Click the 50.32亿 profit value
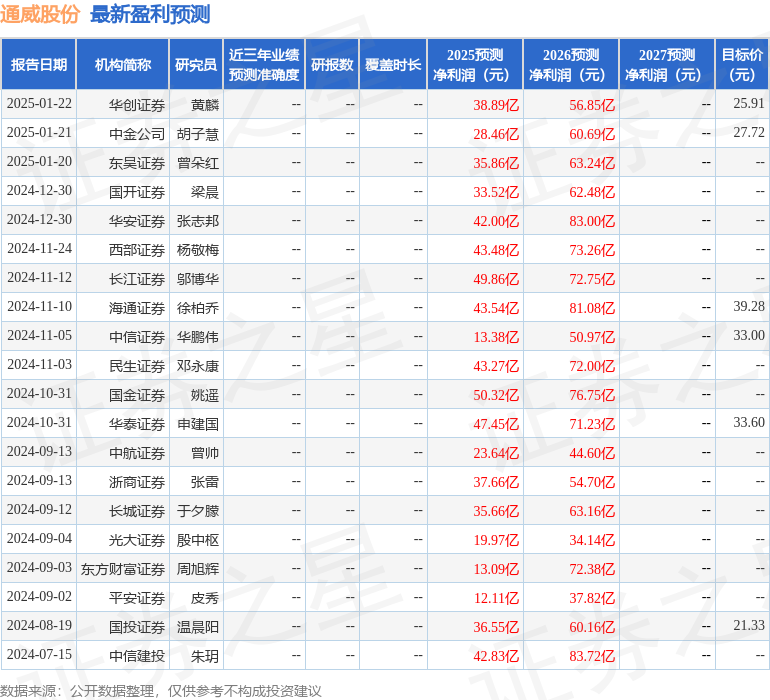Screen dimensions: 770x700 (496, 395)
